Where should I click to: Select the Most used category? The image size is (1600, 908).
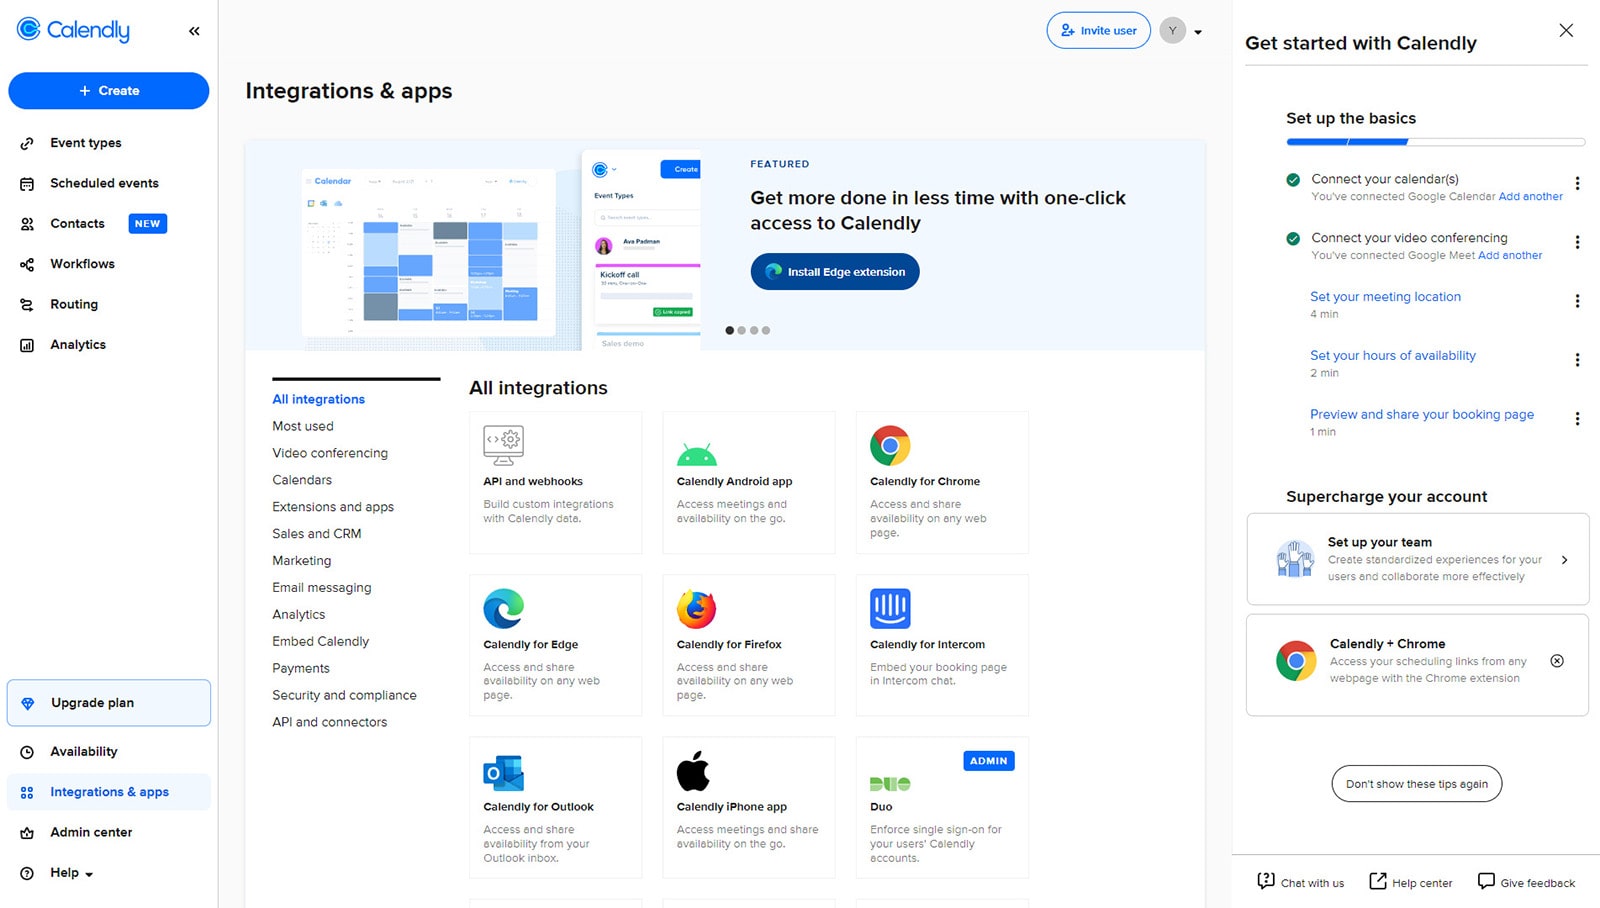click(x=303, y=426)
